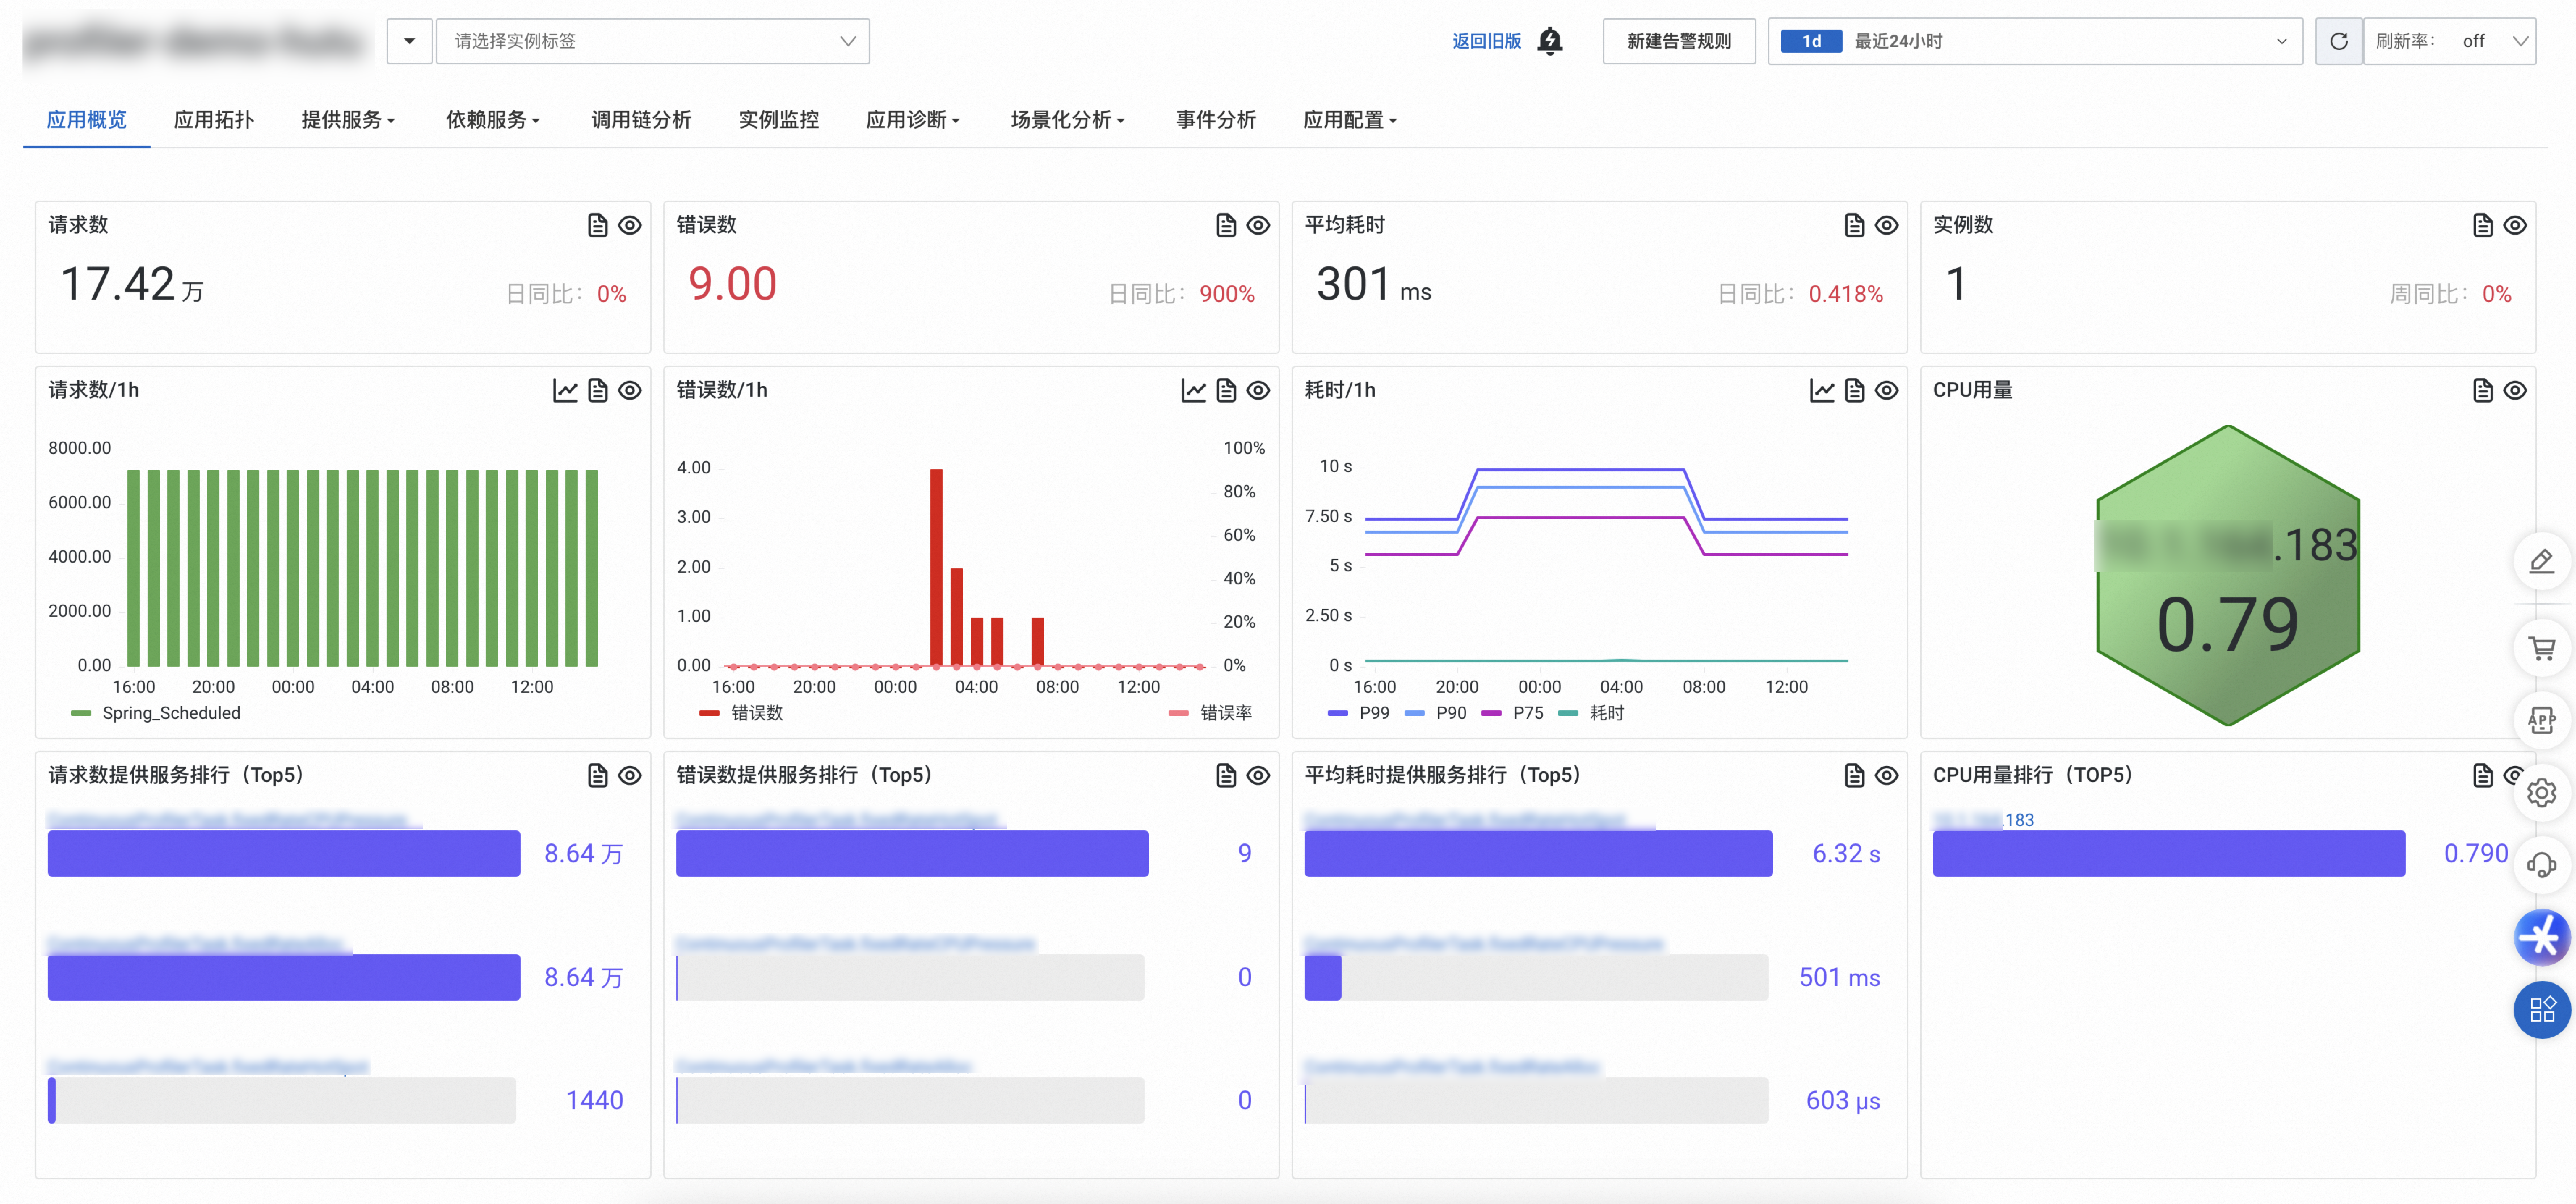
Task: Toggle eye icon in 错误数 card
Action: point(1258,225)
